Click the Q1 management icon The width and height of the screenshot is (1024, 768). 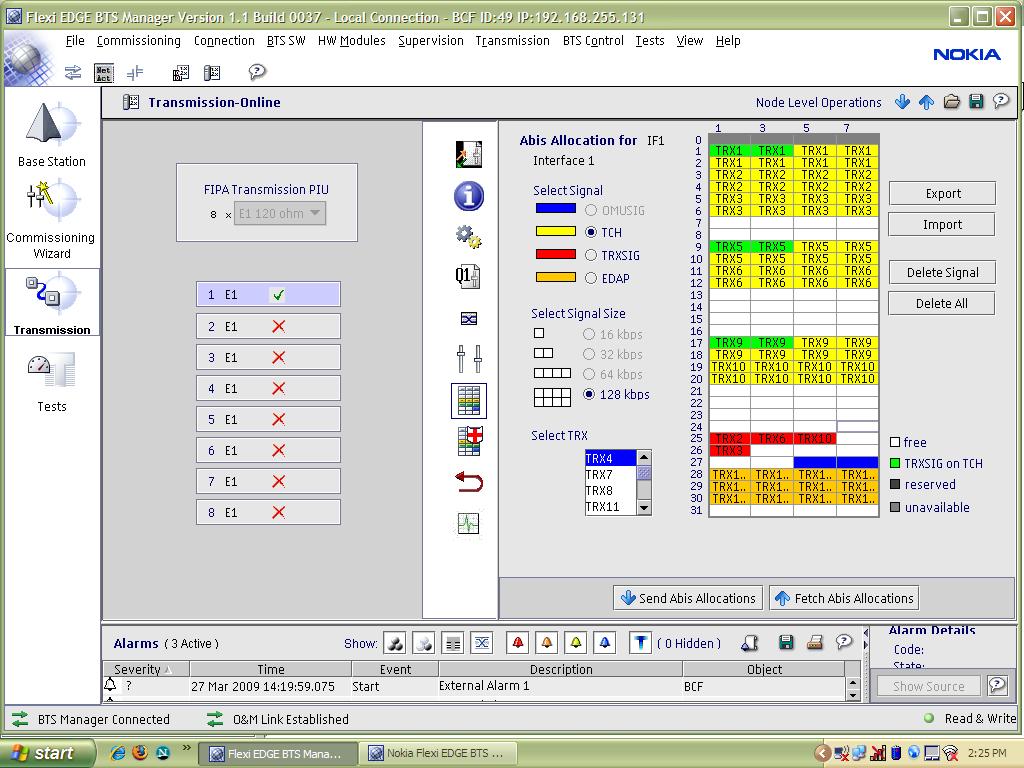coord(468,277)
